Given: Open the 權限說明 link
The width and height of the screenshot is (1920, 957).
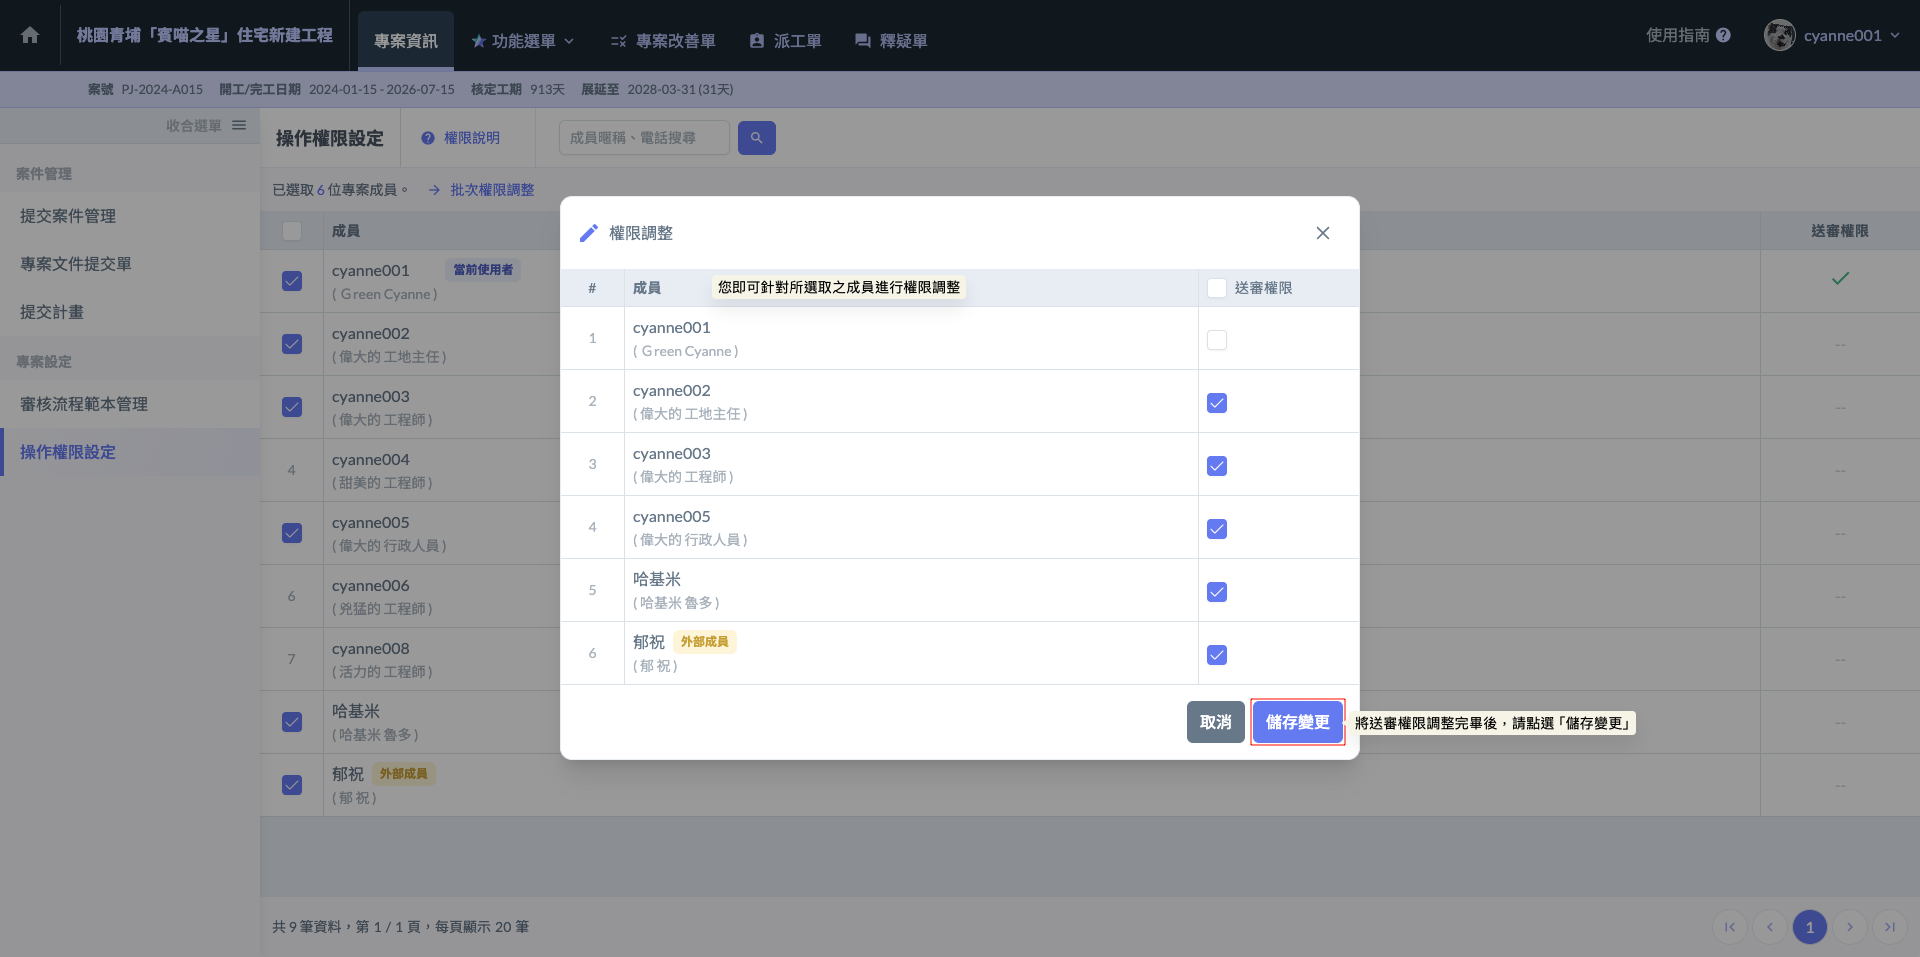Looking at the screenshot, I should [461, 138].
